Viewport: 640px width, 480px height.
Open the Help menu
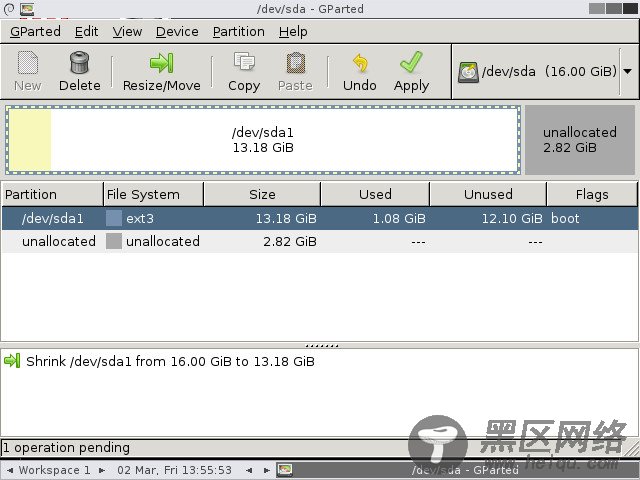[293, 31]
